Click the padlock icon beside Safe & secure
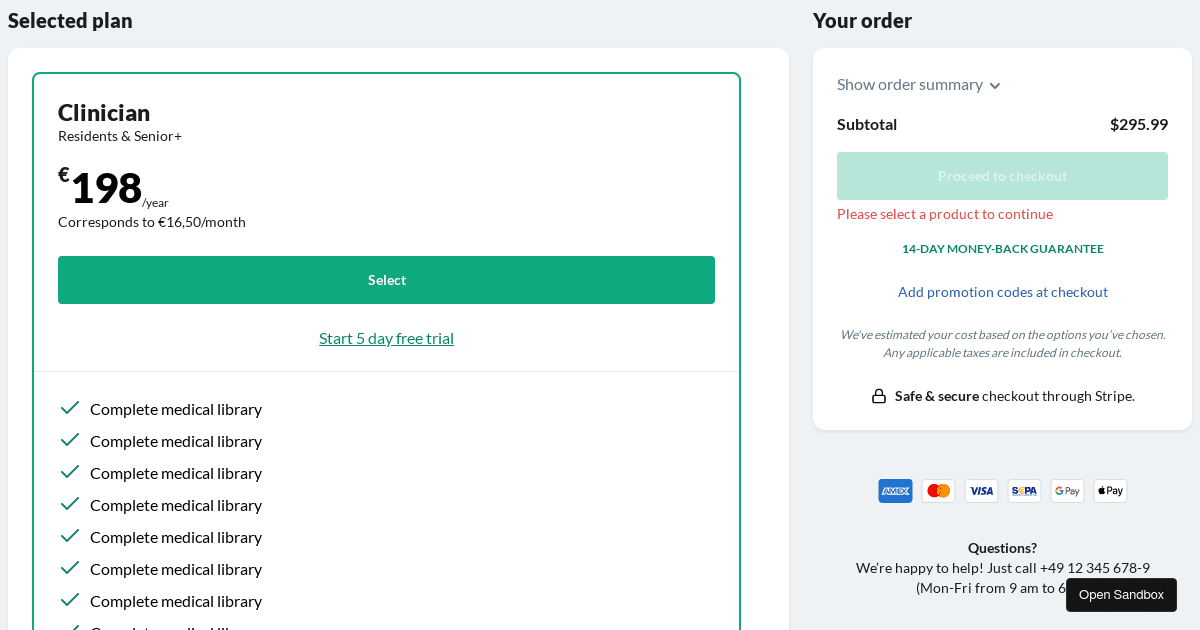The image size is (1200, 630). tap(878, 395)
